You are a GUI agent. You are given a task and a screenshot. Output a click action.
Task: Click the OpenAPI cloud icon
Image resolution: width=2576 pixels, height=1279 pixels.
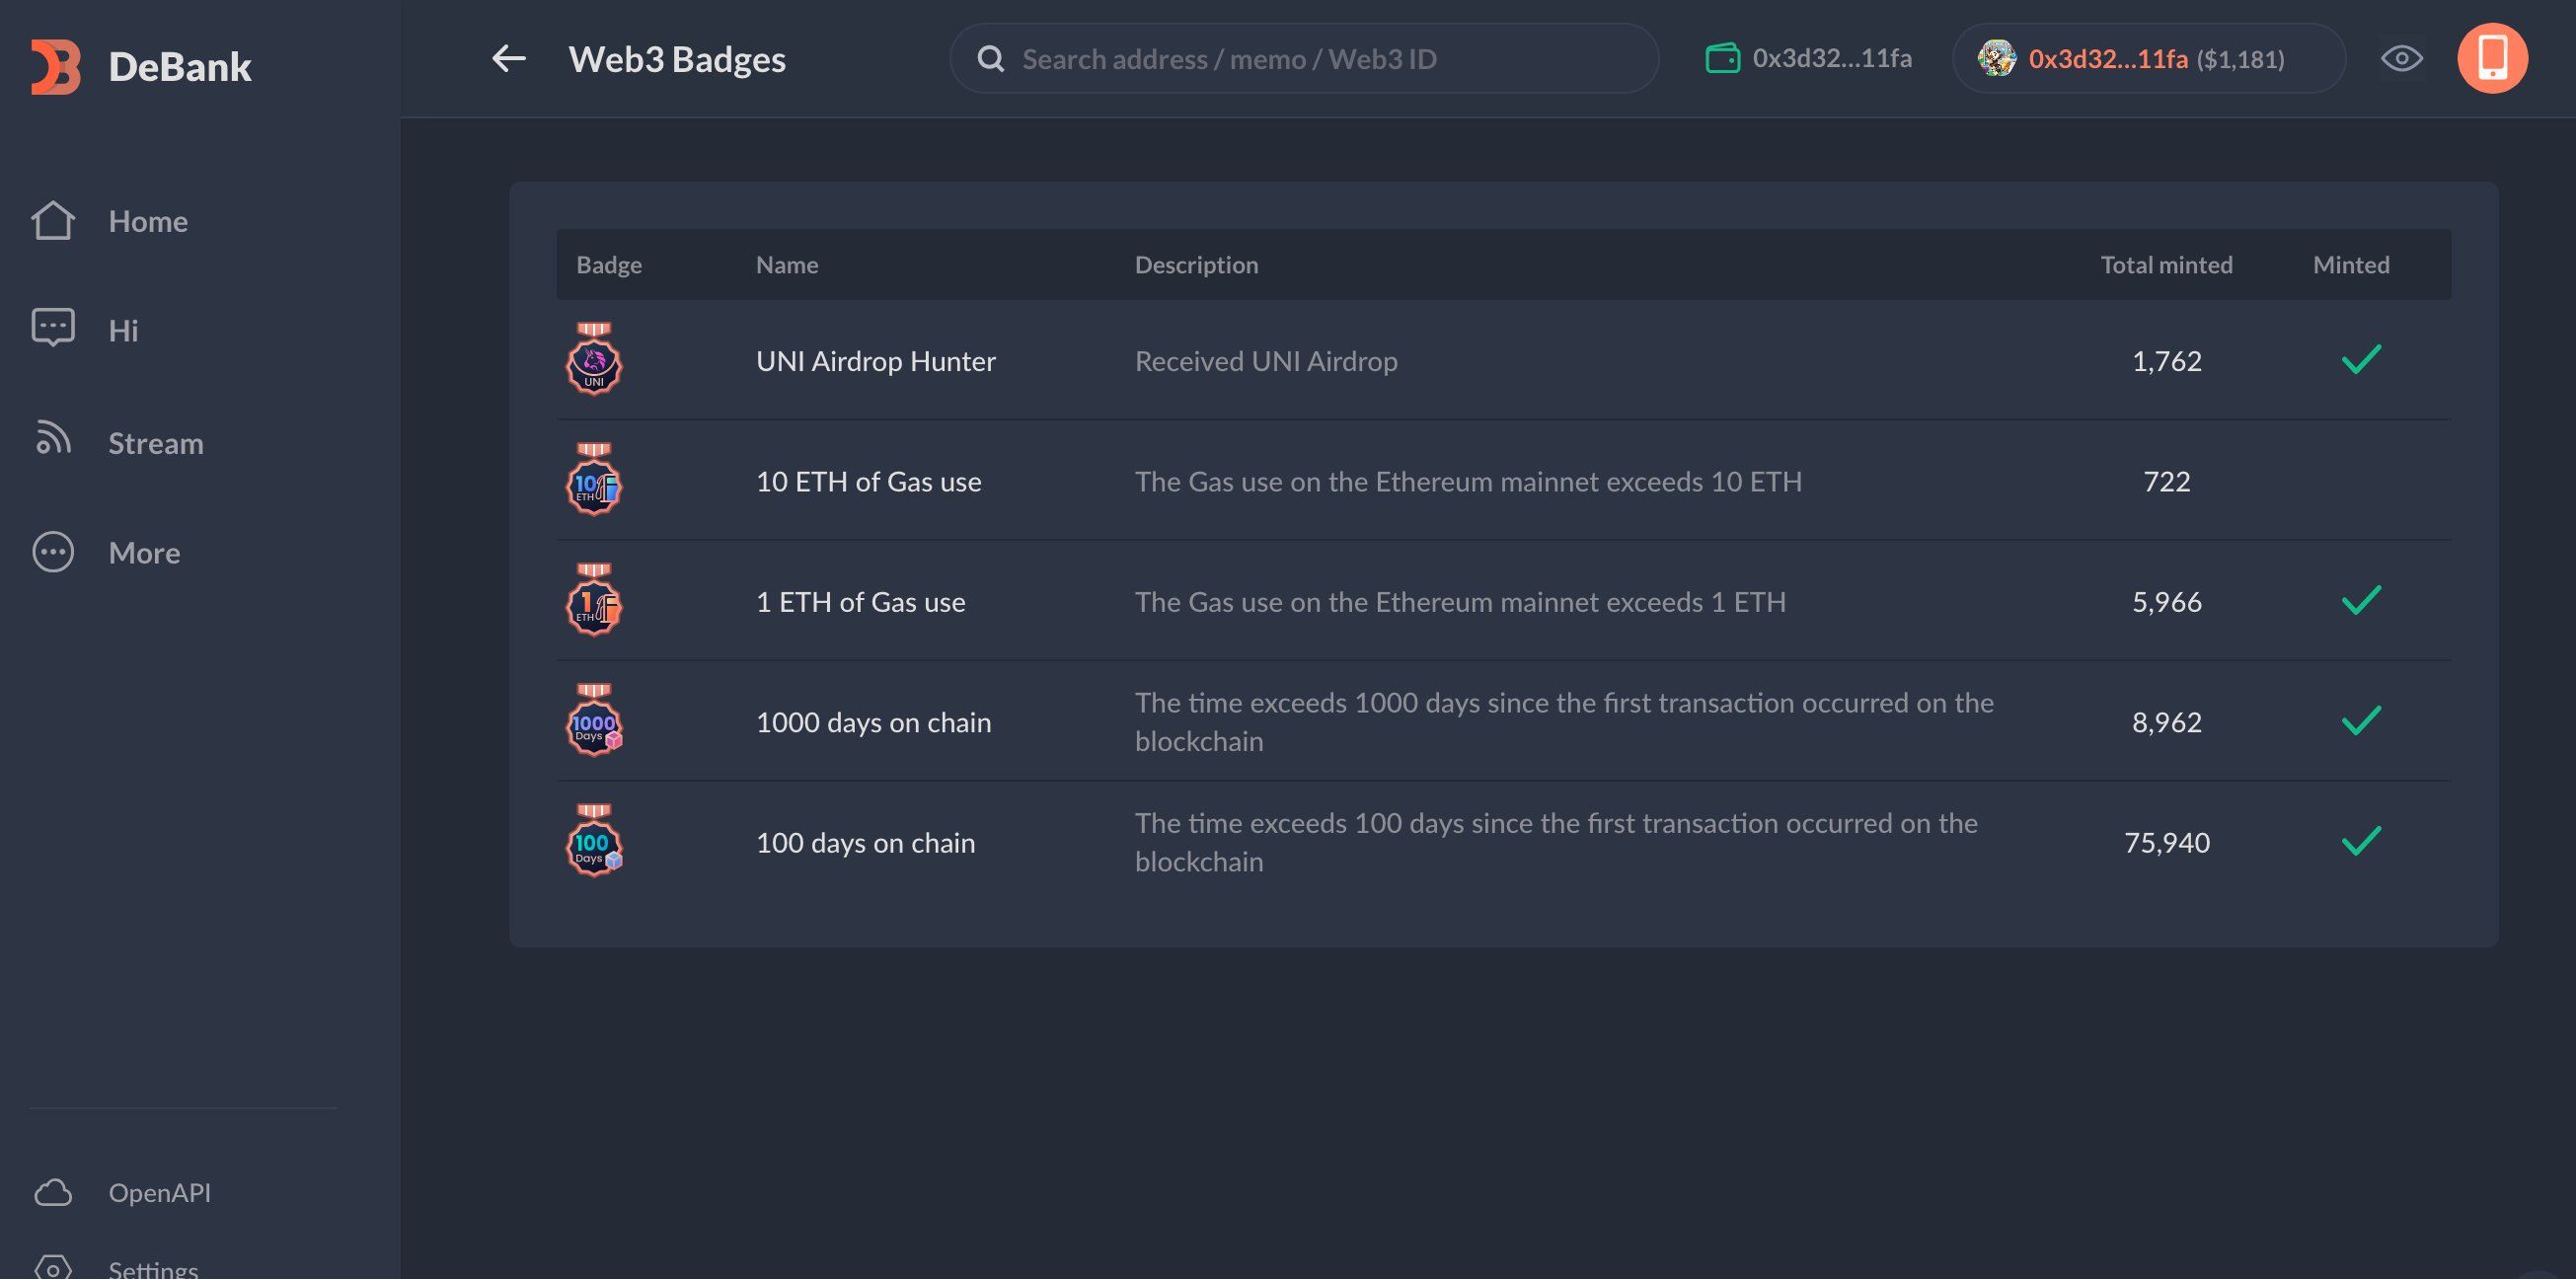point(53,1192)
